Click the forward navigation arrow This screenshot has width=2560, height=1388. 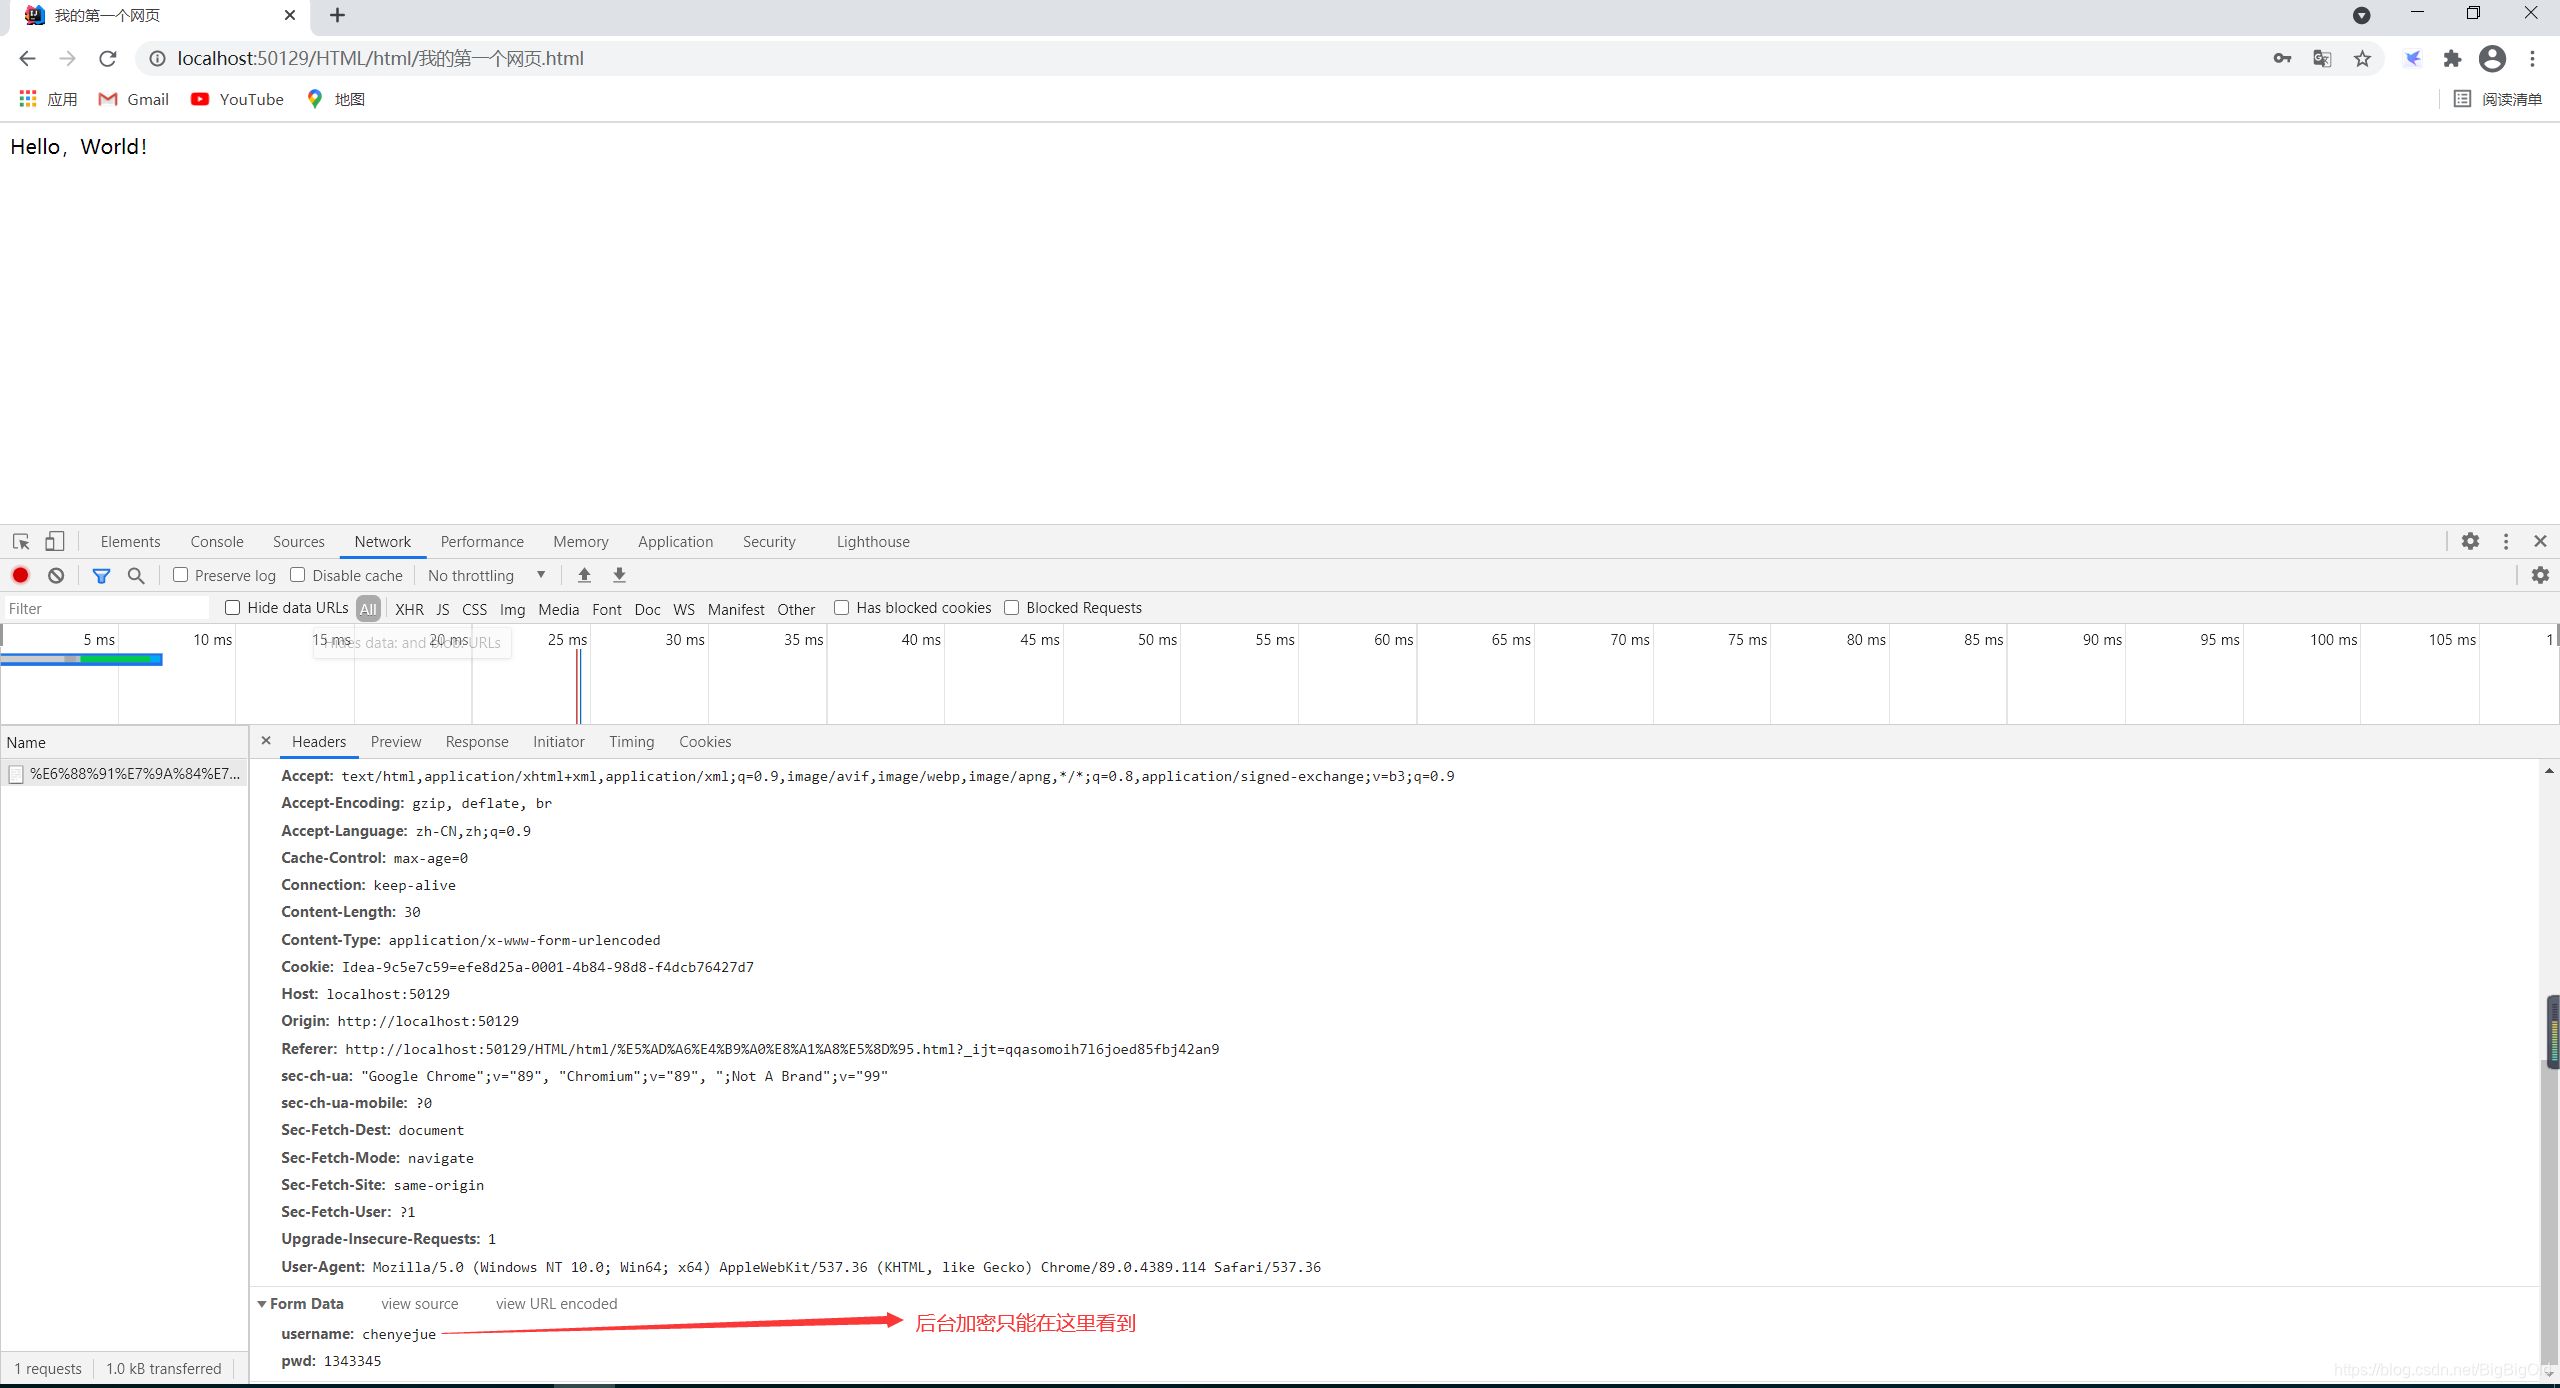[x=67, y=58]
